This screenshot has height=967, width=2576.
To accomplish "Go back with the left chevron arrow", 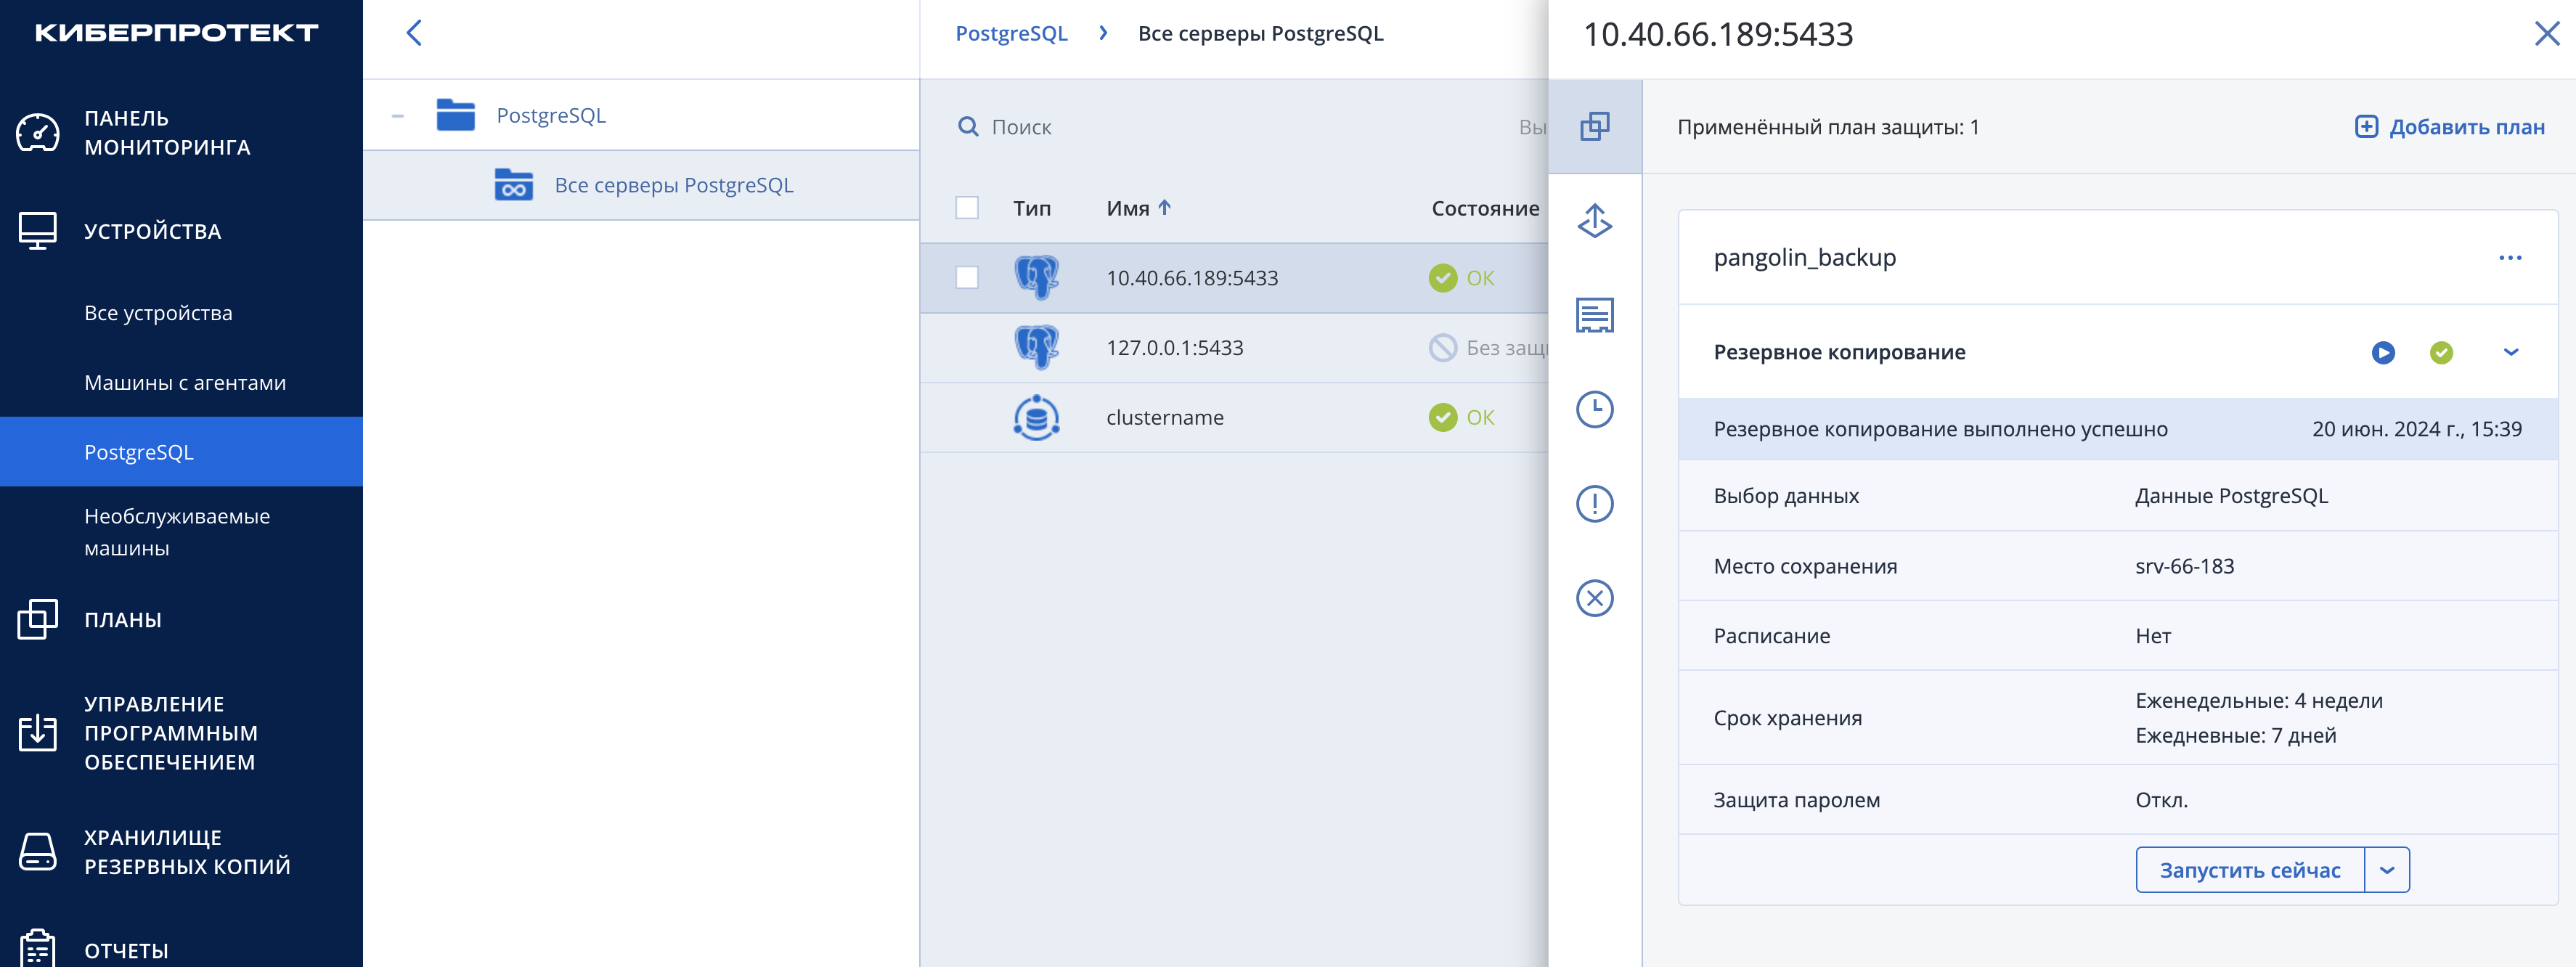I will point(414,33).
